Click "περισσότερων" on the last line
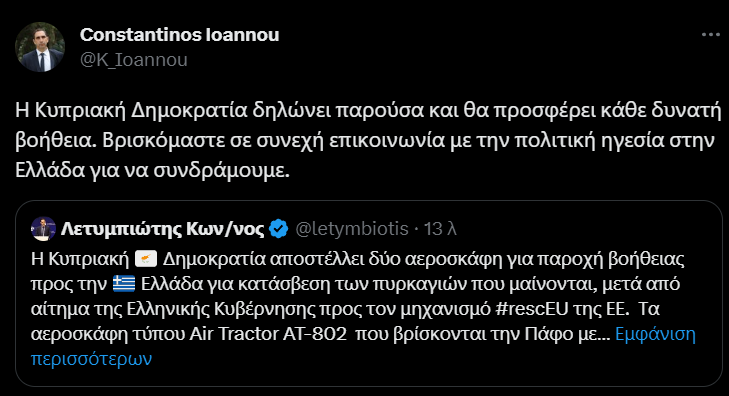 coord(91,359)
